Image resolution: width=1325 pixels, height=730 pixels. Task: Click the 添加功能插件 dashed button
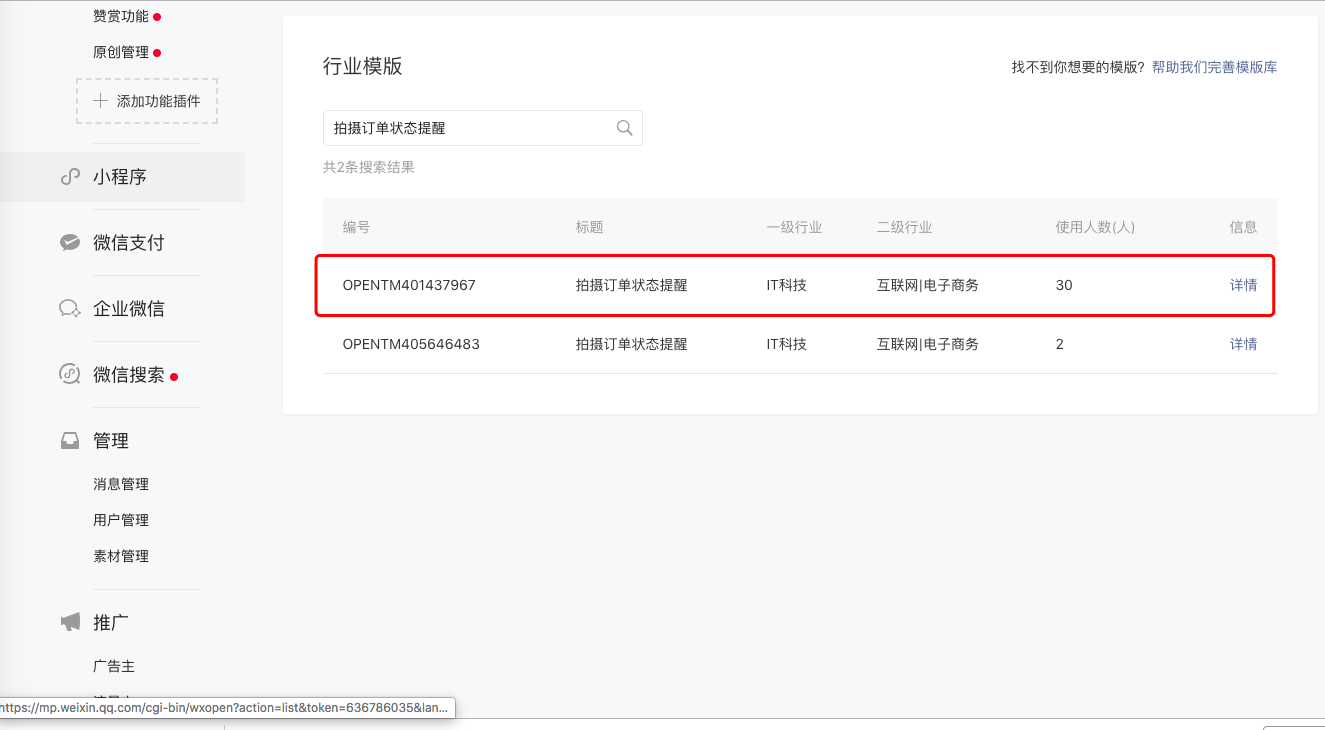(146, 100)
